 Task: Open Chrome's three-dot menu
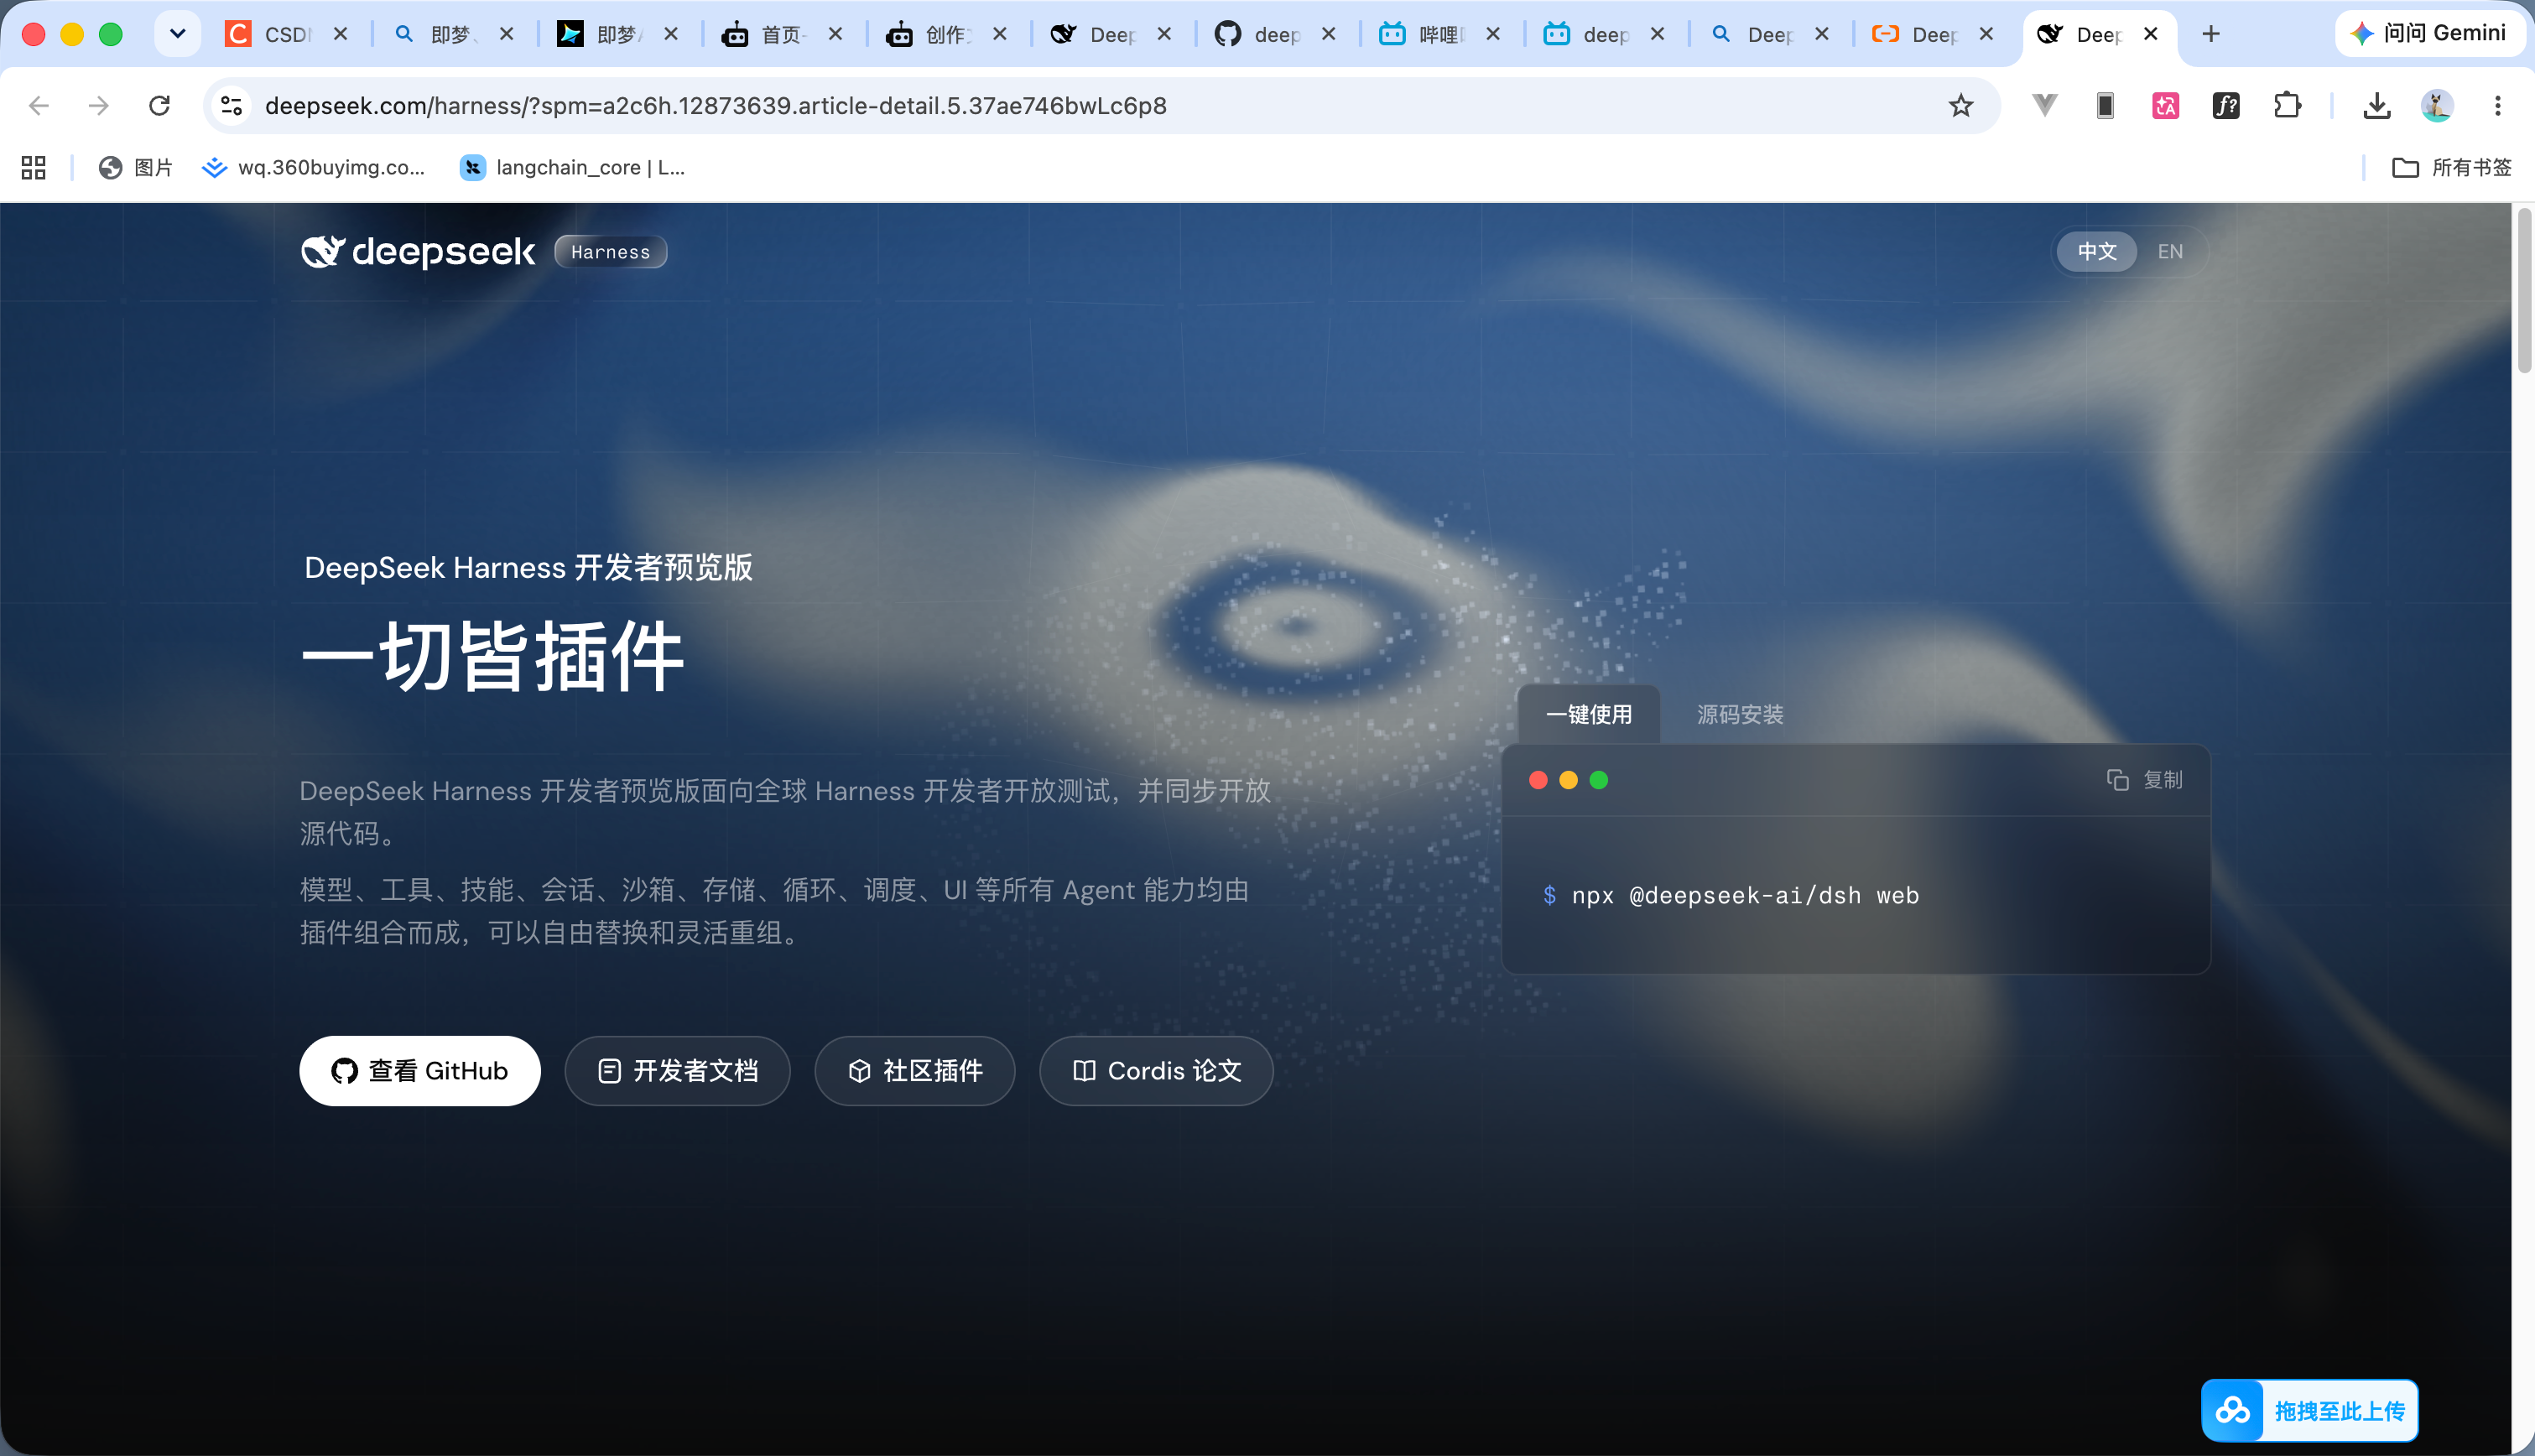click(x=2497, y=105)
